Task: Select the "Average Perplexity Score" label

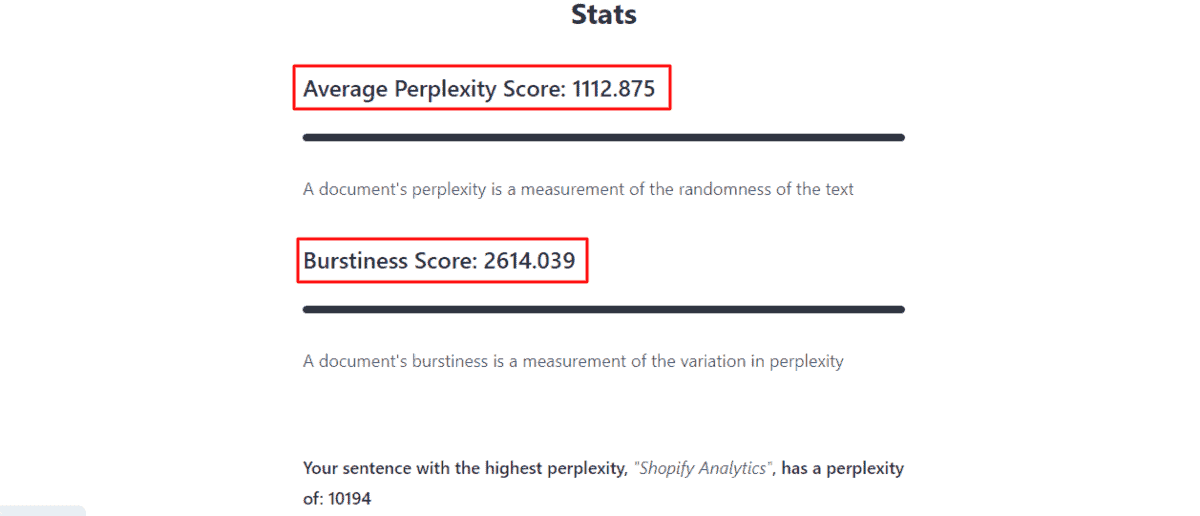Action: pos(434,89)
